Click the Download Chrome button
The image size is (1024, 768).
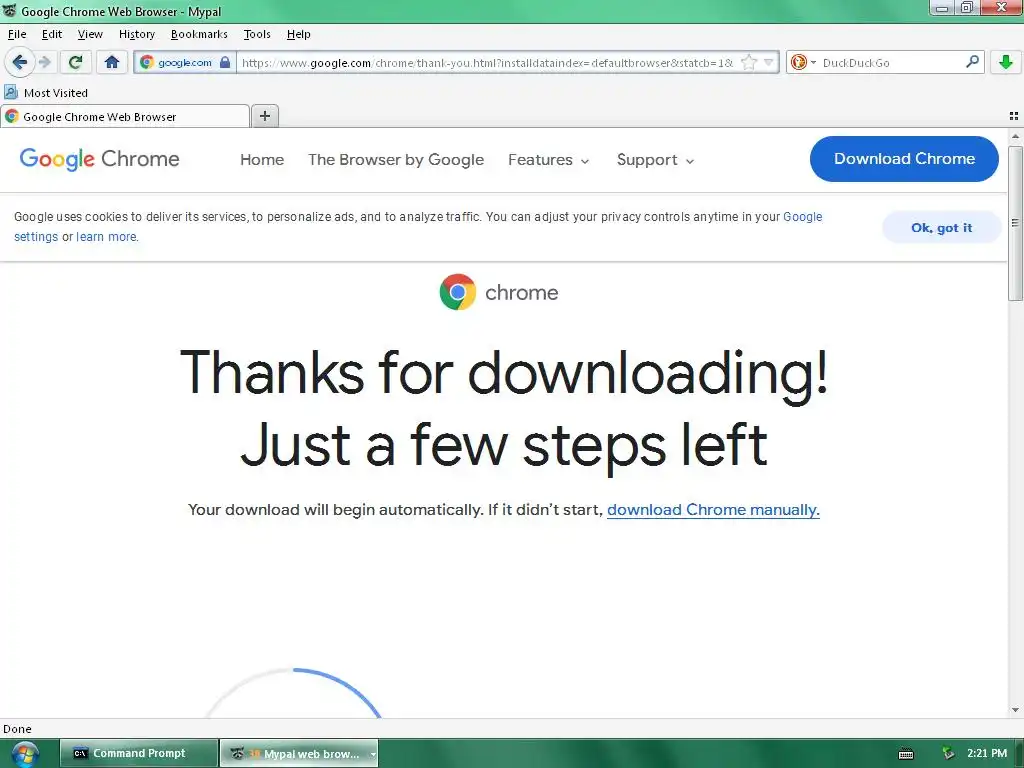click(x=904, y=159)
